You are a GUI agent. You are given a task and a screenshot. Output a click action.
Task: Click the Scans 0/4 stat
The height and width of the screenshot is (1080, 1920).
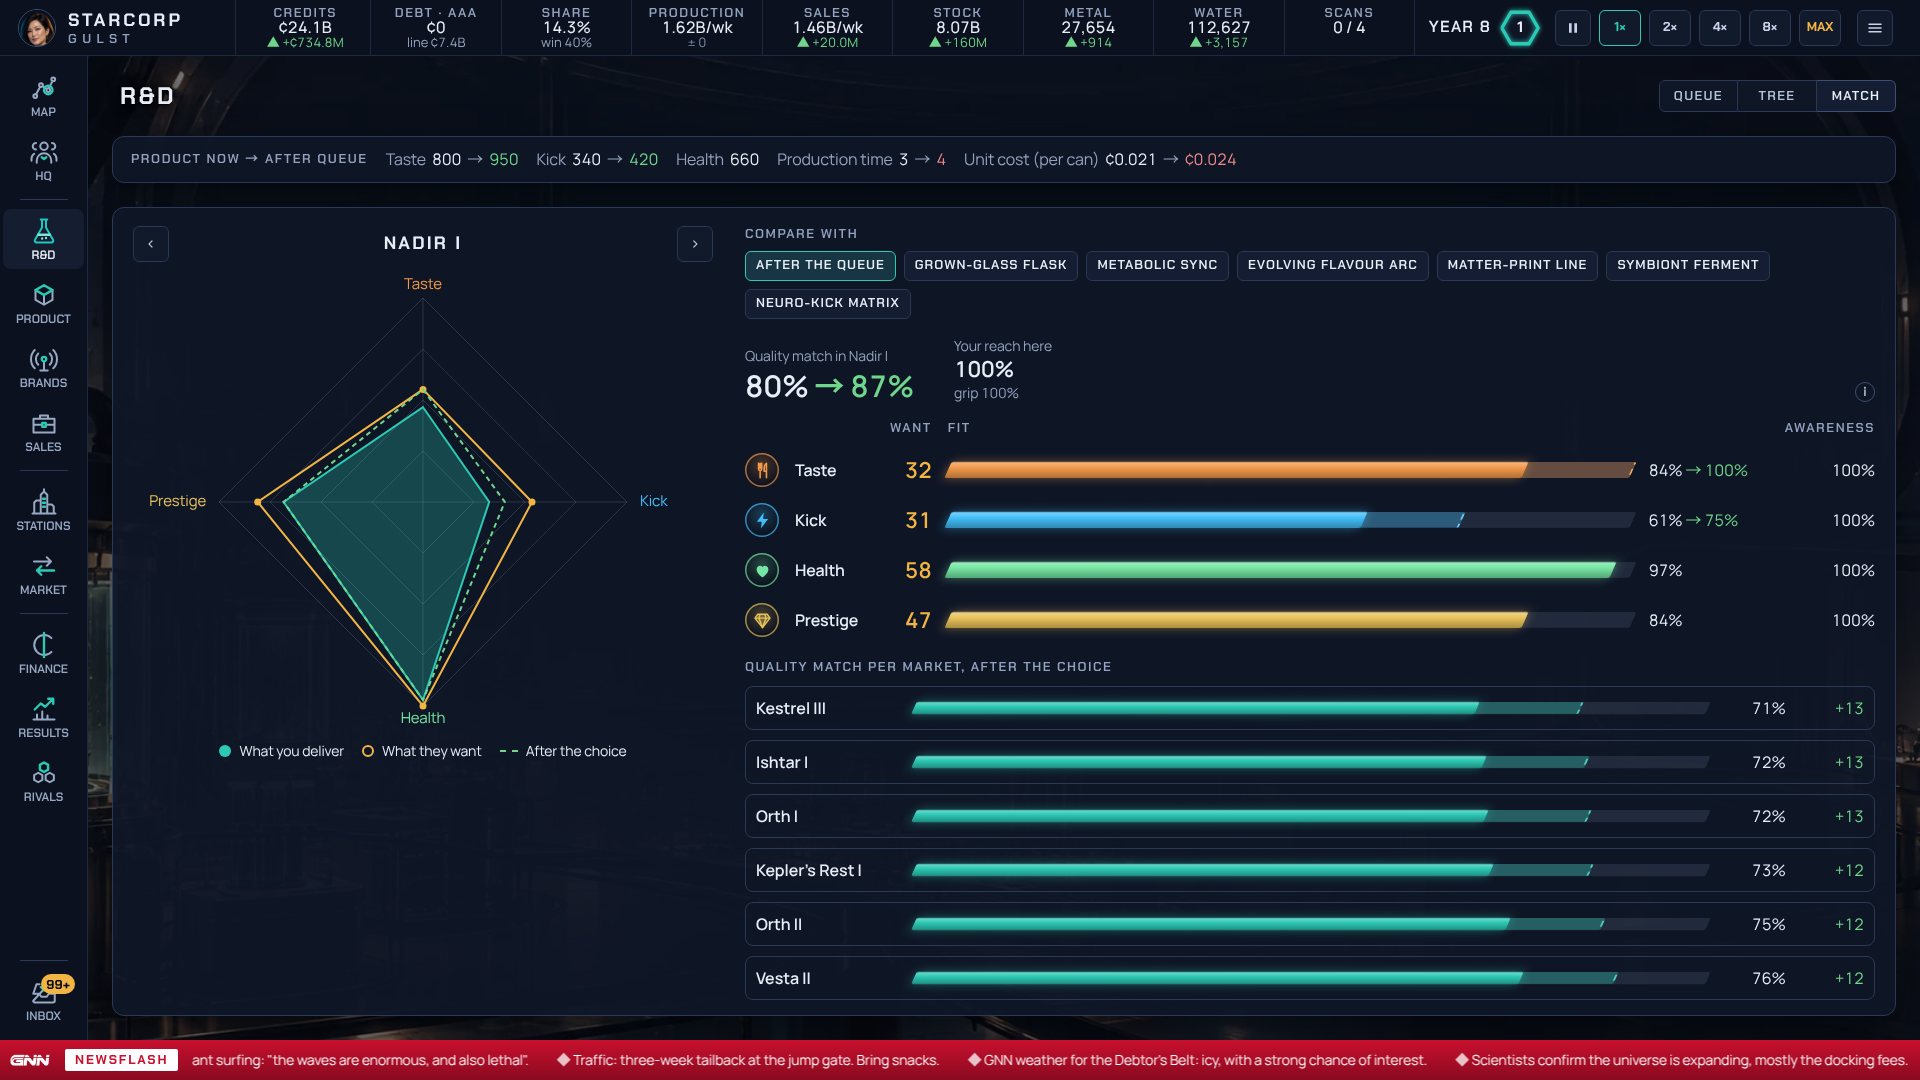pos(1349,28)
